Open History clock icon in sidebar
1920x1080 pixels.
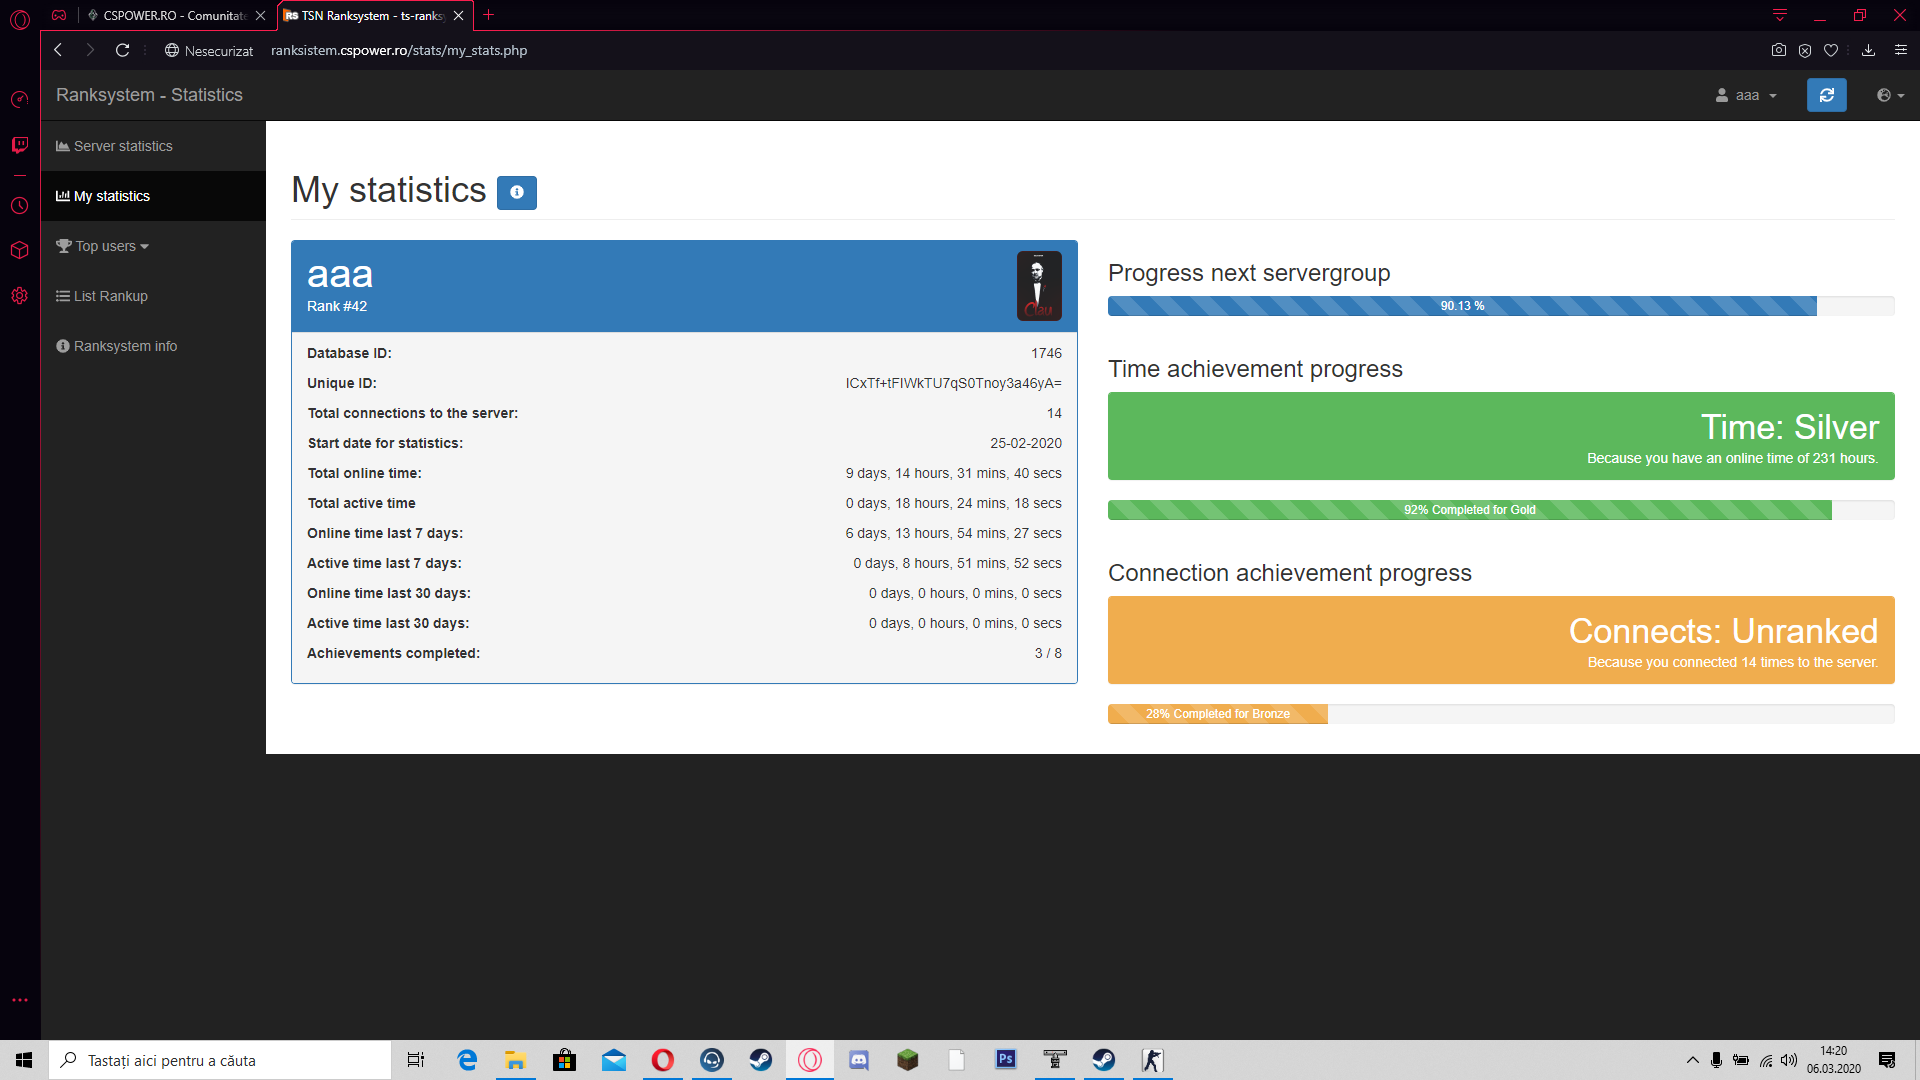(19, 205)
